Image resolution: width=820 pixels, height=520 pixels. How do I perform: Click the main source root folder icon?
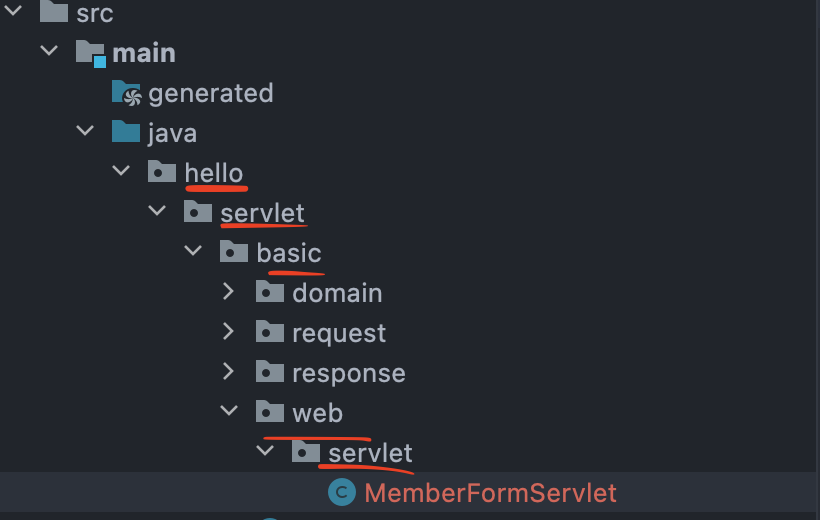click(90, 53)
